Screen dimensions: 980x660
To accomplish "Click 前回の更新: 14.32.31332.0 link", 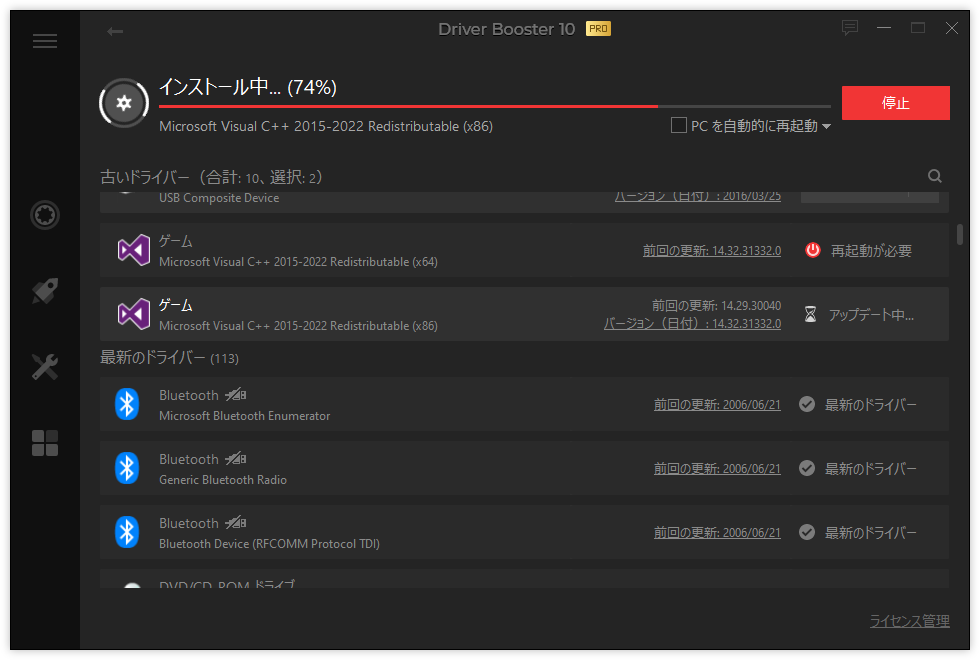I will click(x=712, y=251).
